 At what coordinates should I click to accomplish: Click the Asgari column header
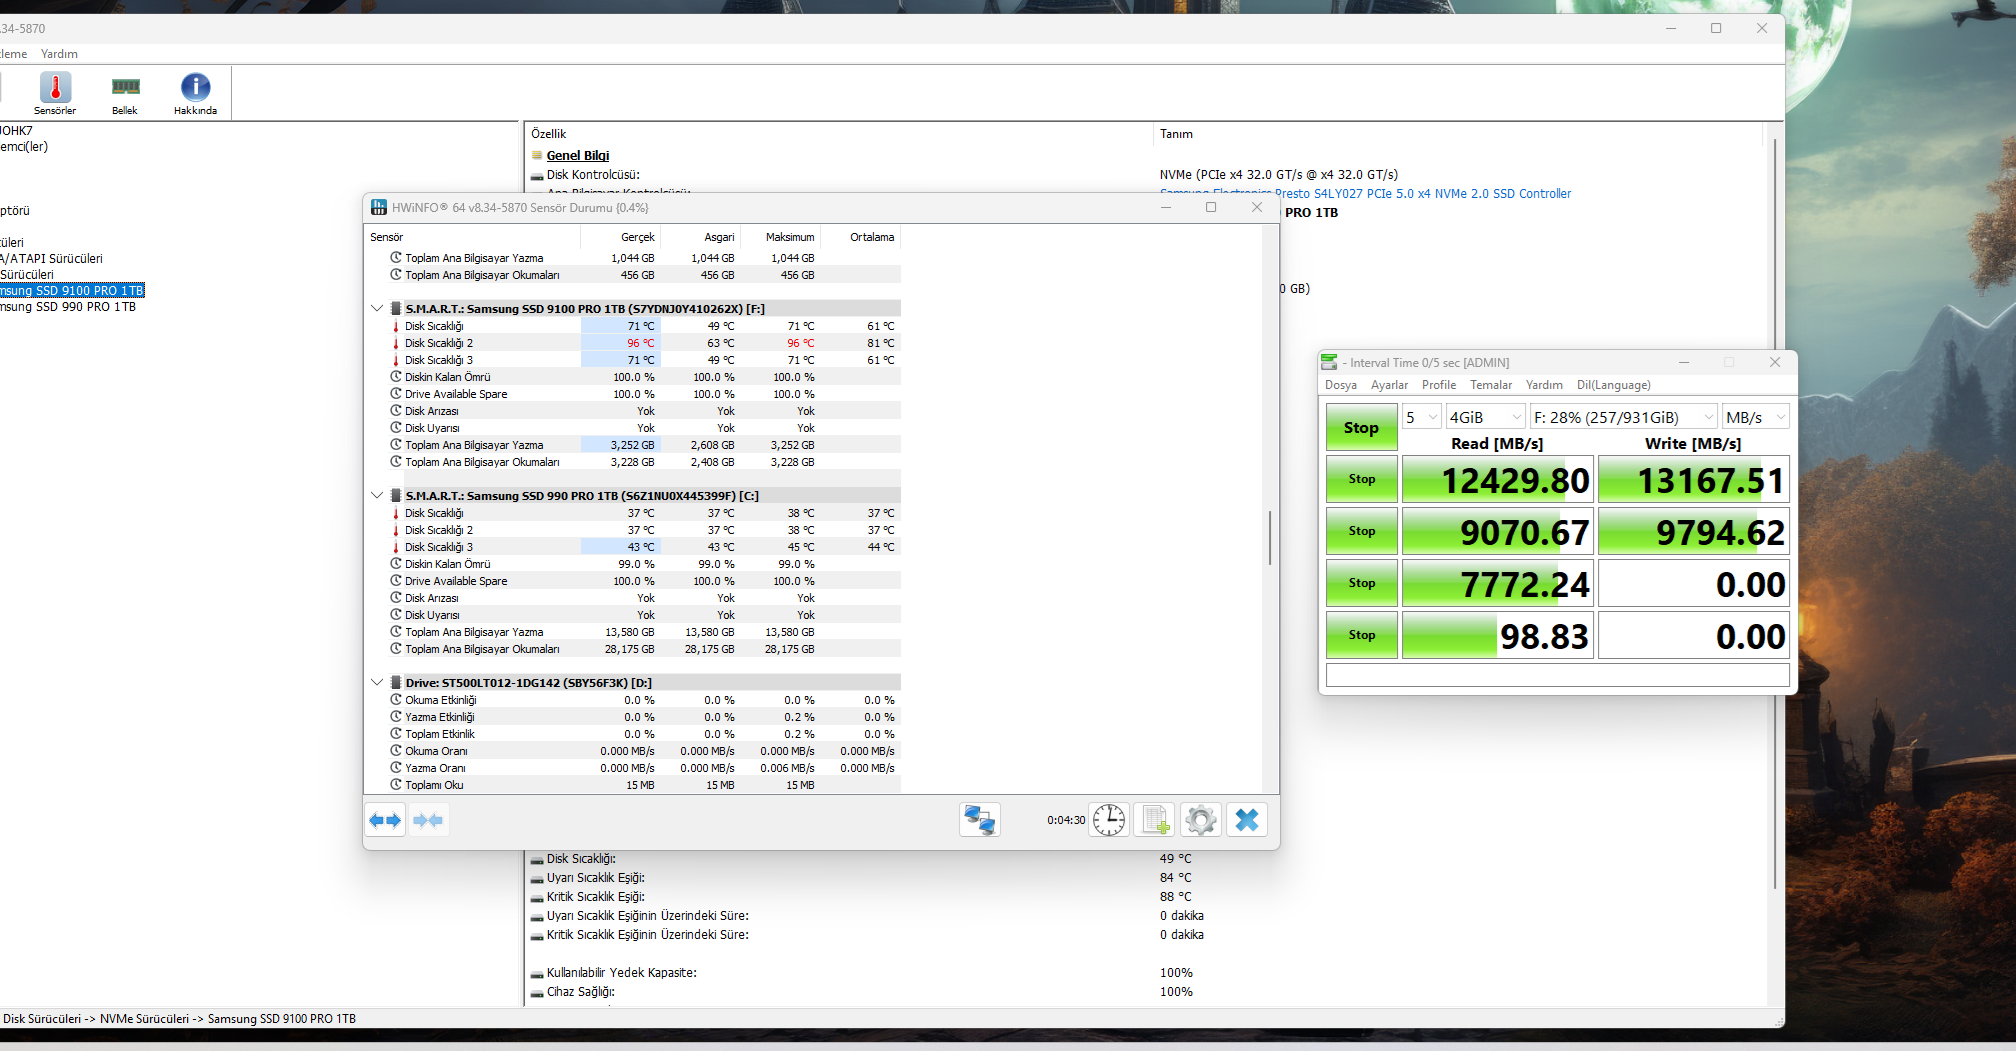click(x=700, y=237)
